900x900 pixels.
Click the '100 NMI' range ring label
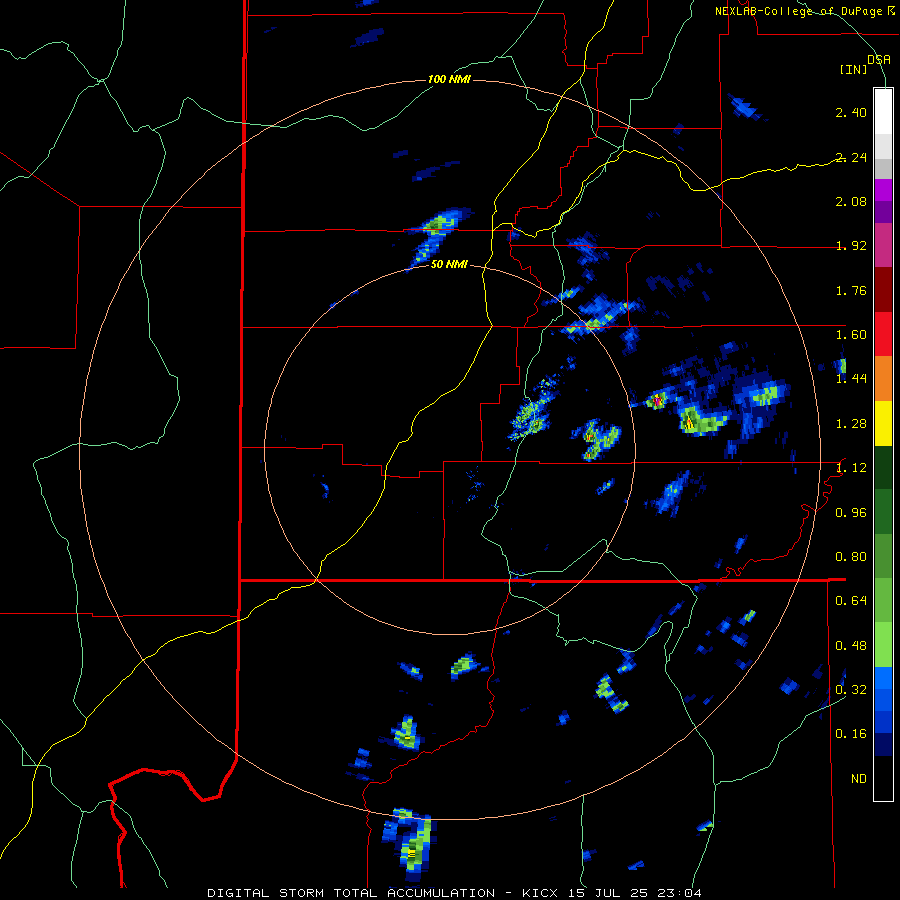click(449, 79)
